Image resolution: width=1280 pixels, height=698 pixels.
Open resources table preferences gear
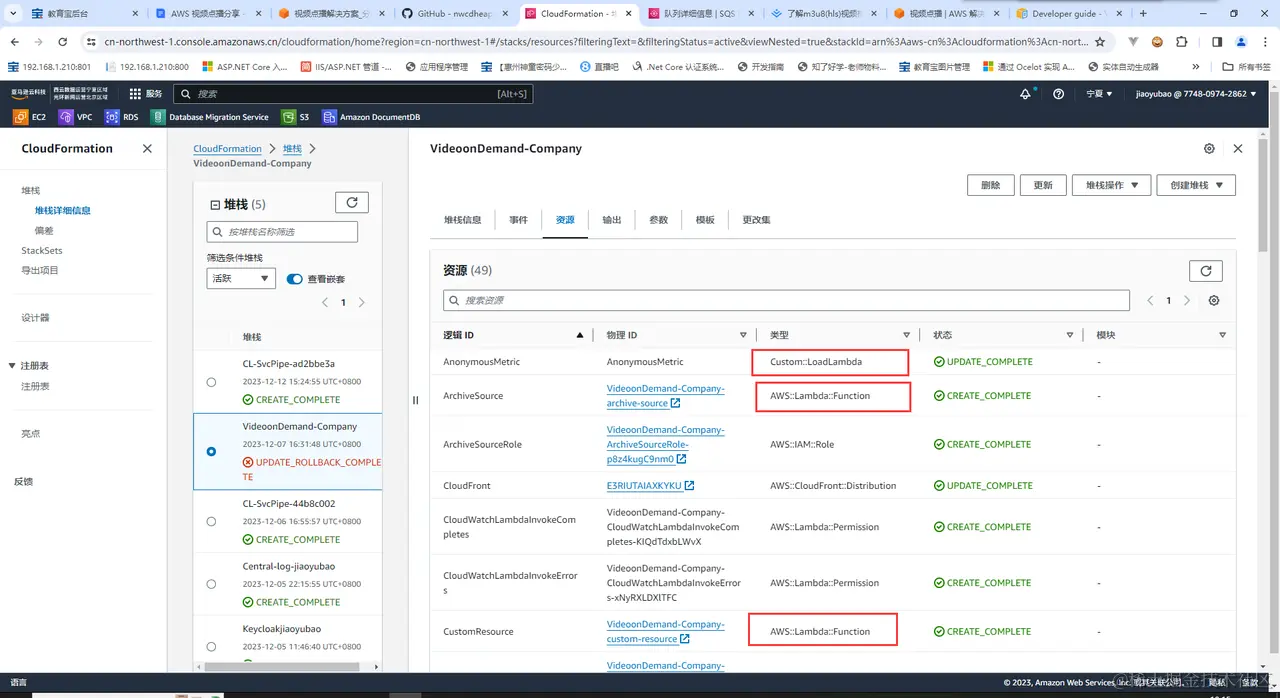(1214, 300)
